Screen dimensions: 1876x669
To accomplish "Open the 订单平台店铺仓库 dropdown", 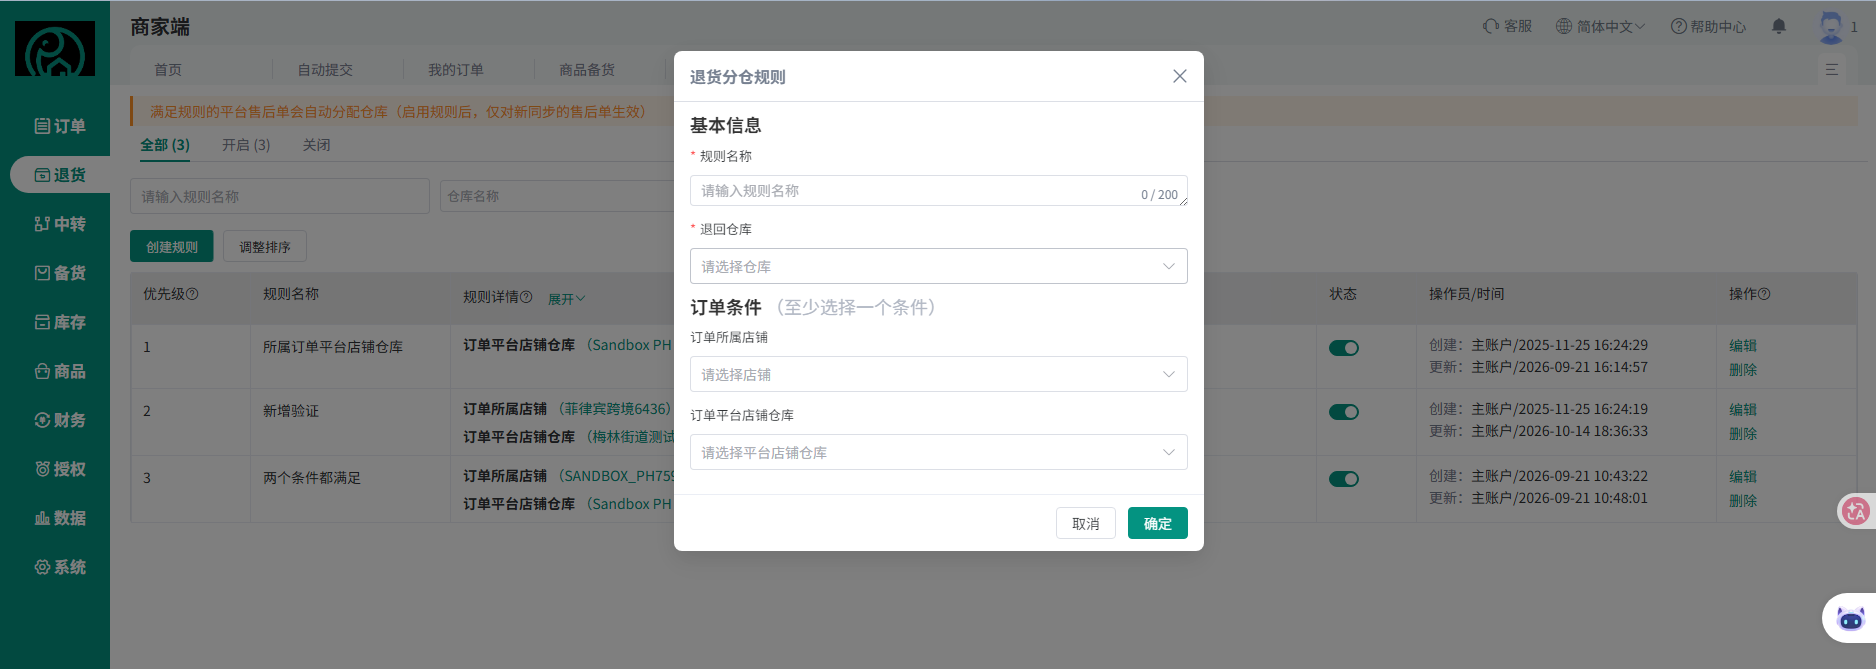I will [x=939, y=452].
